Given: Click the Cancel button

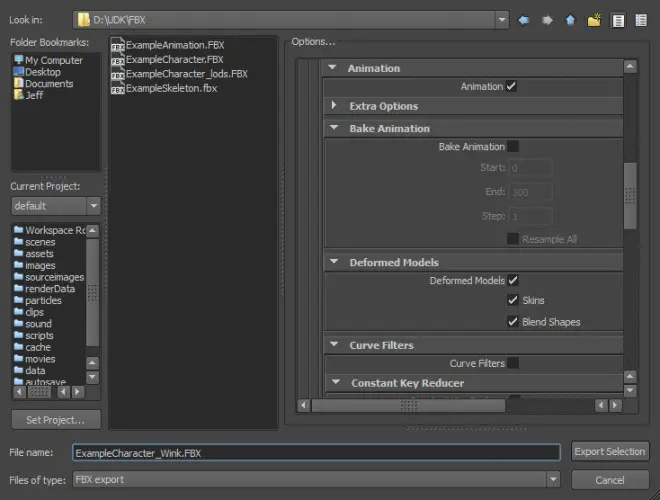Looking at the screenshot, I should pos(609,480).
